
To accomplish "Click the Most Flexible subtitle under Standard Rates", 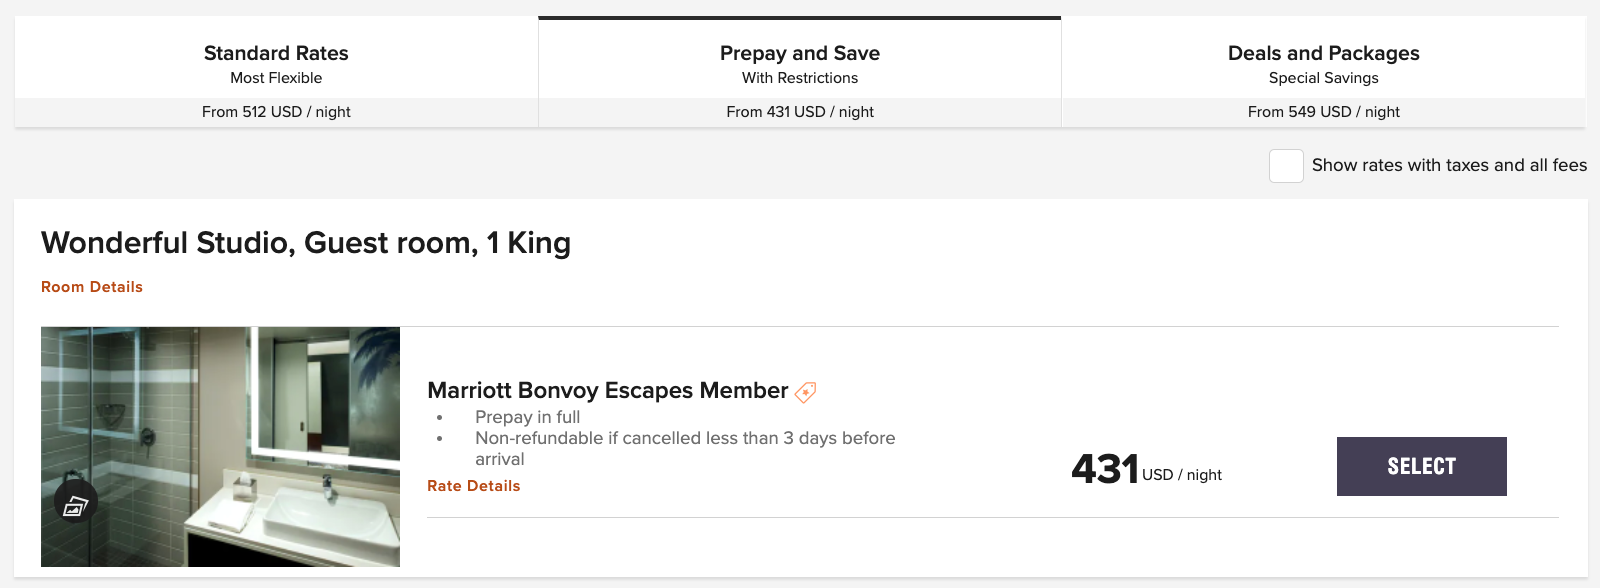I will tap(275, 78).
